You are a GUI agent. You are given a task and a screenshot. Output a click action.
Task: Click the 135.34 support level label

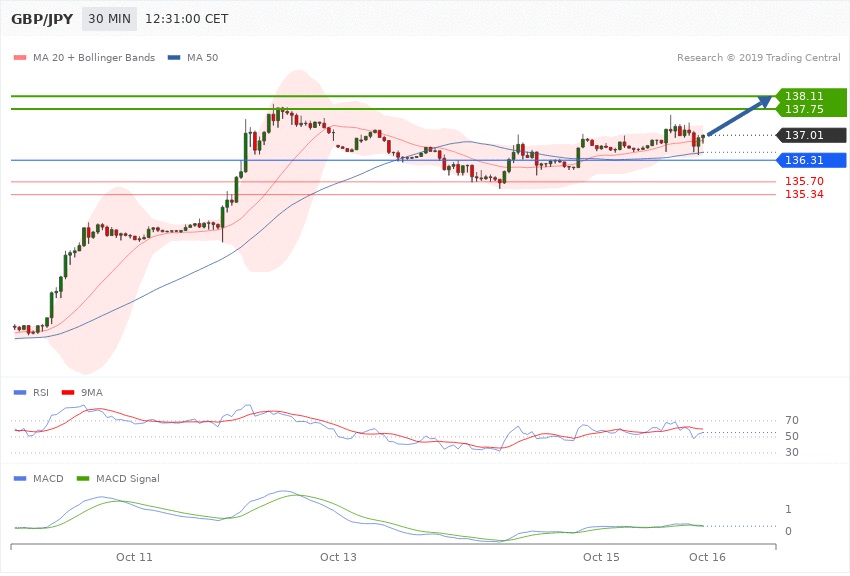(804, 194)
